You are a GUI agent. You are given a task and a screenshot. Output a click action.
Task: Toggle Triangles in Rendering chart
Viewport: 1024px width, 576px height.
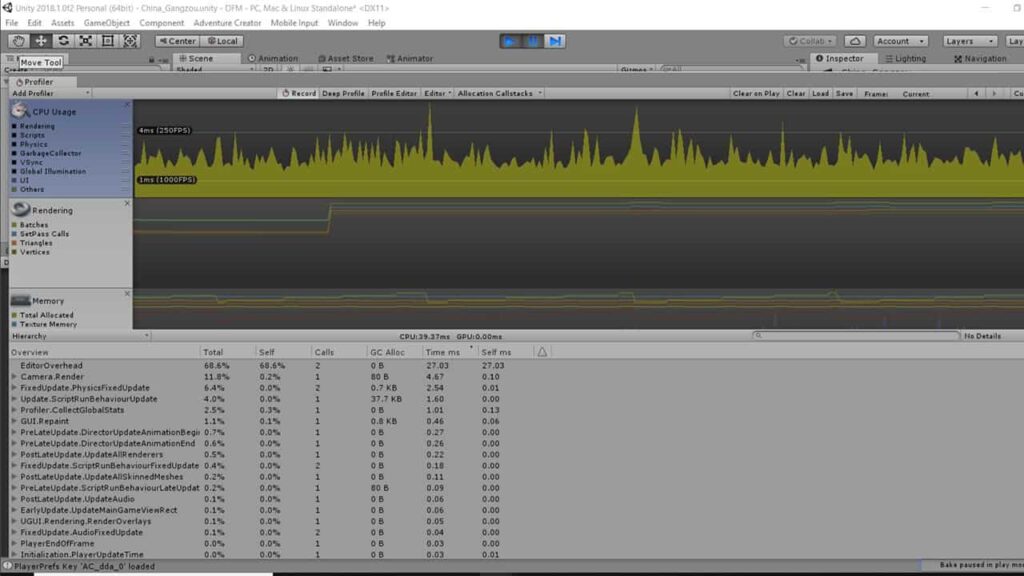[14, 243]
